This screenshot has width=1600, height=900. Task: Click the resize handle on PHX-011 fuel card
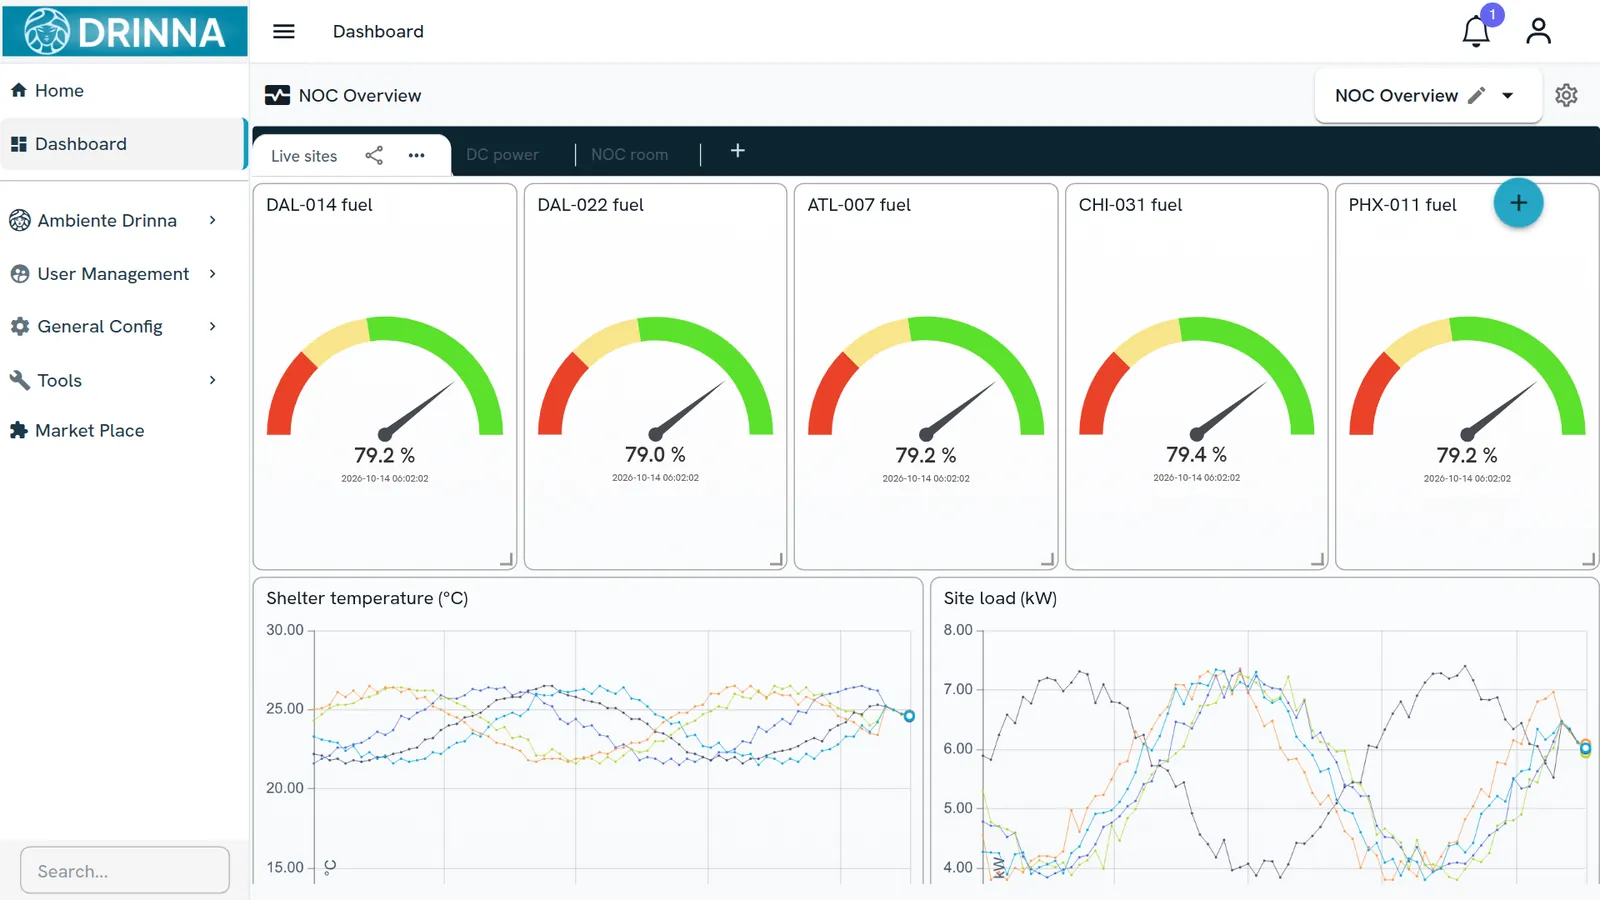point(1589,560)
